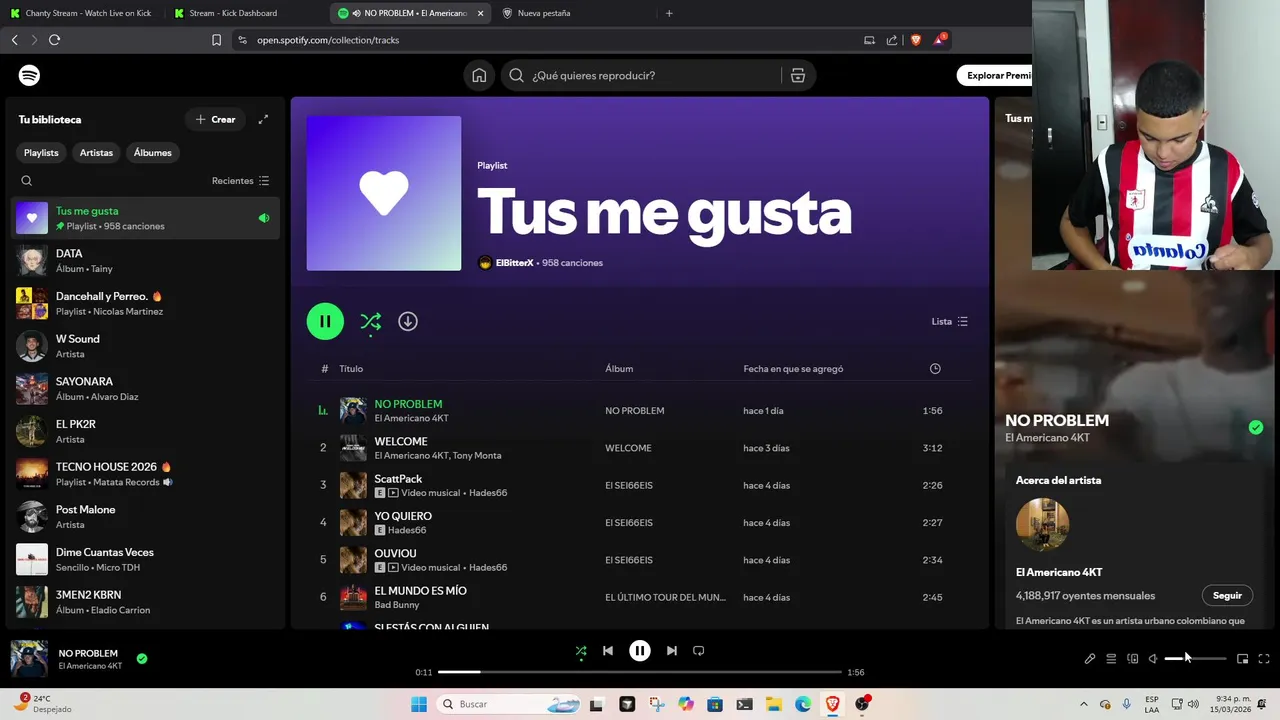Open the miniplayer icon

coord(1242,659)
